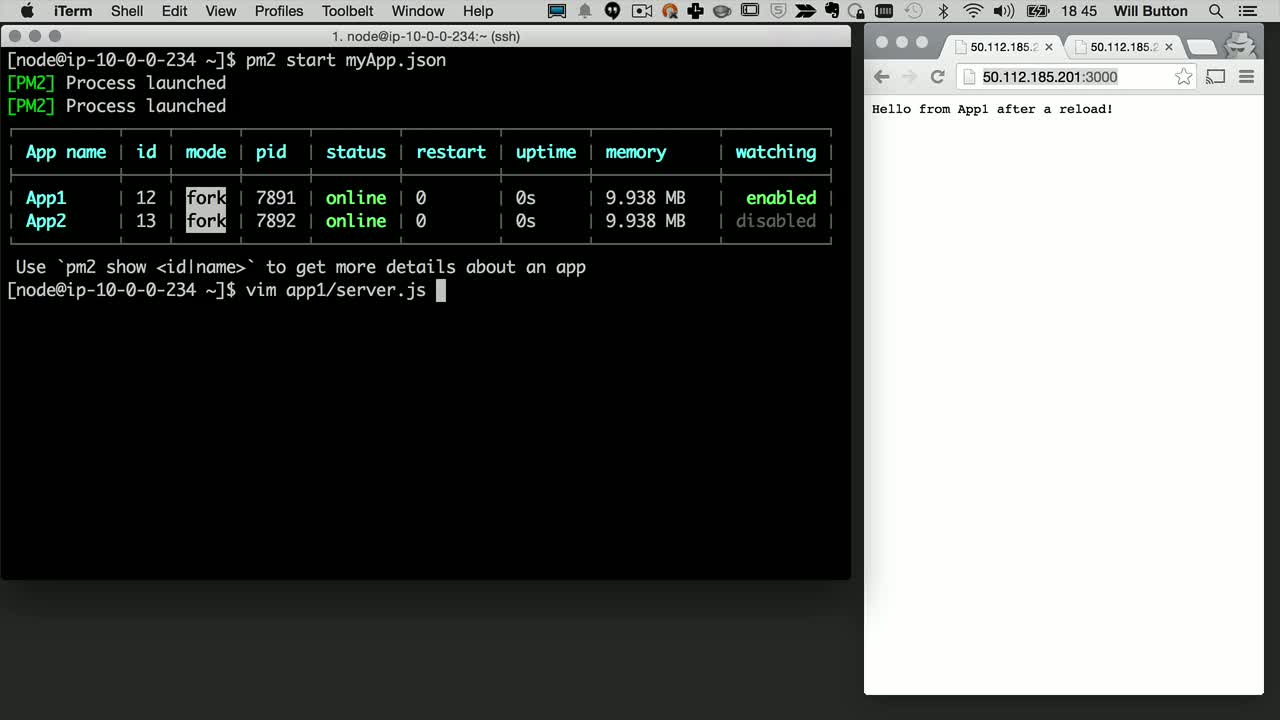
Task: Open the Profiles menu
Action: click(x=279, y=11)
